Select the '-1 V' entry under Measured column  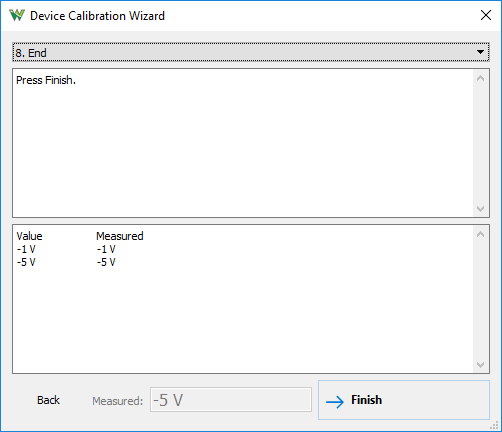point(106,249)
